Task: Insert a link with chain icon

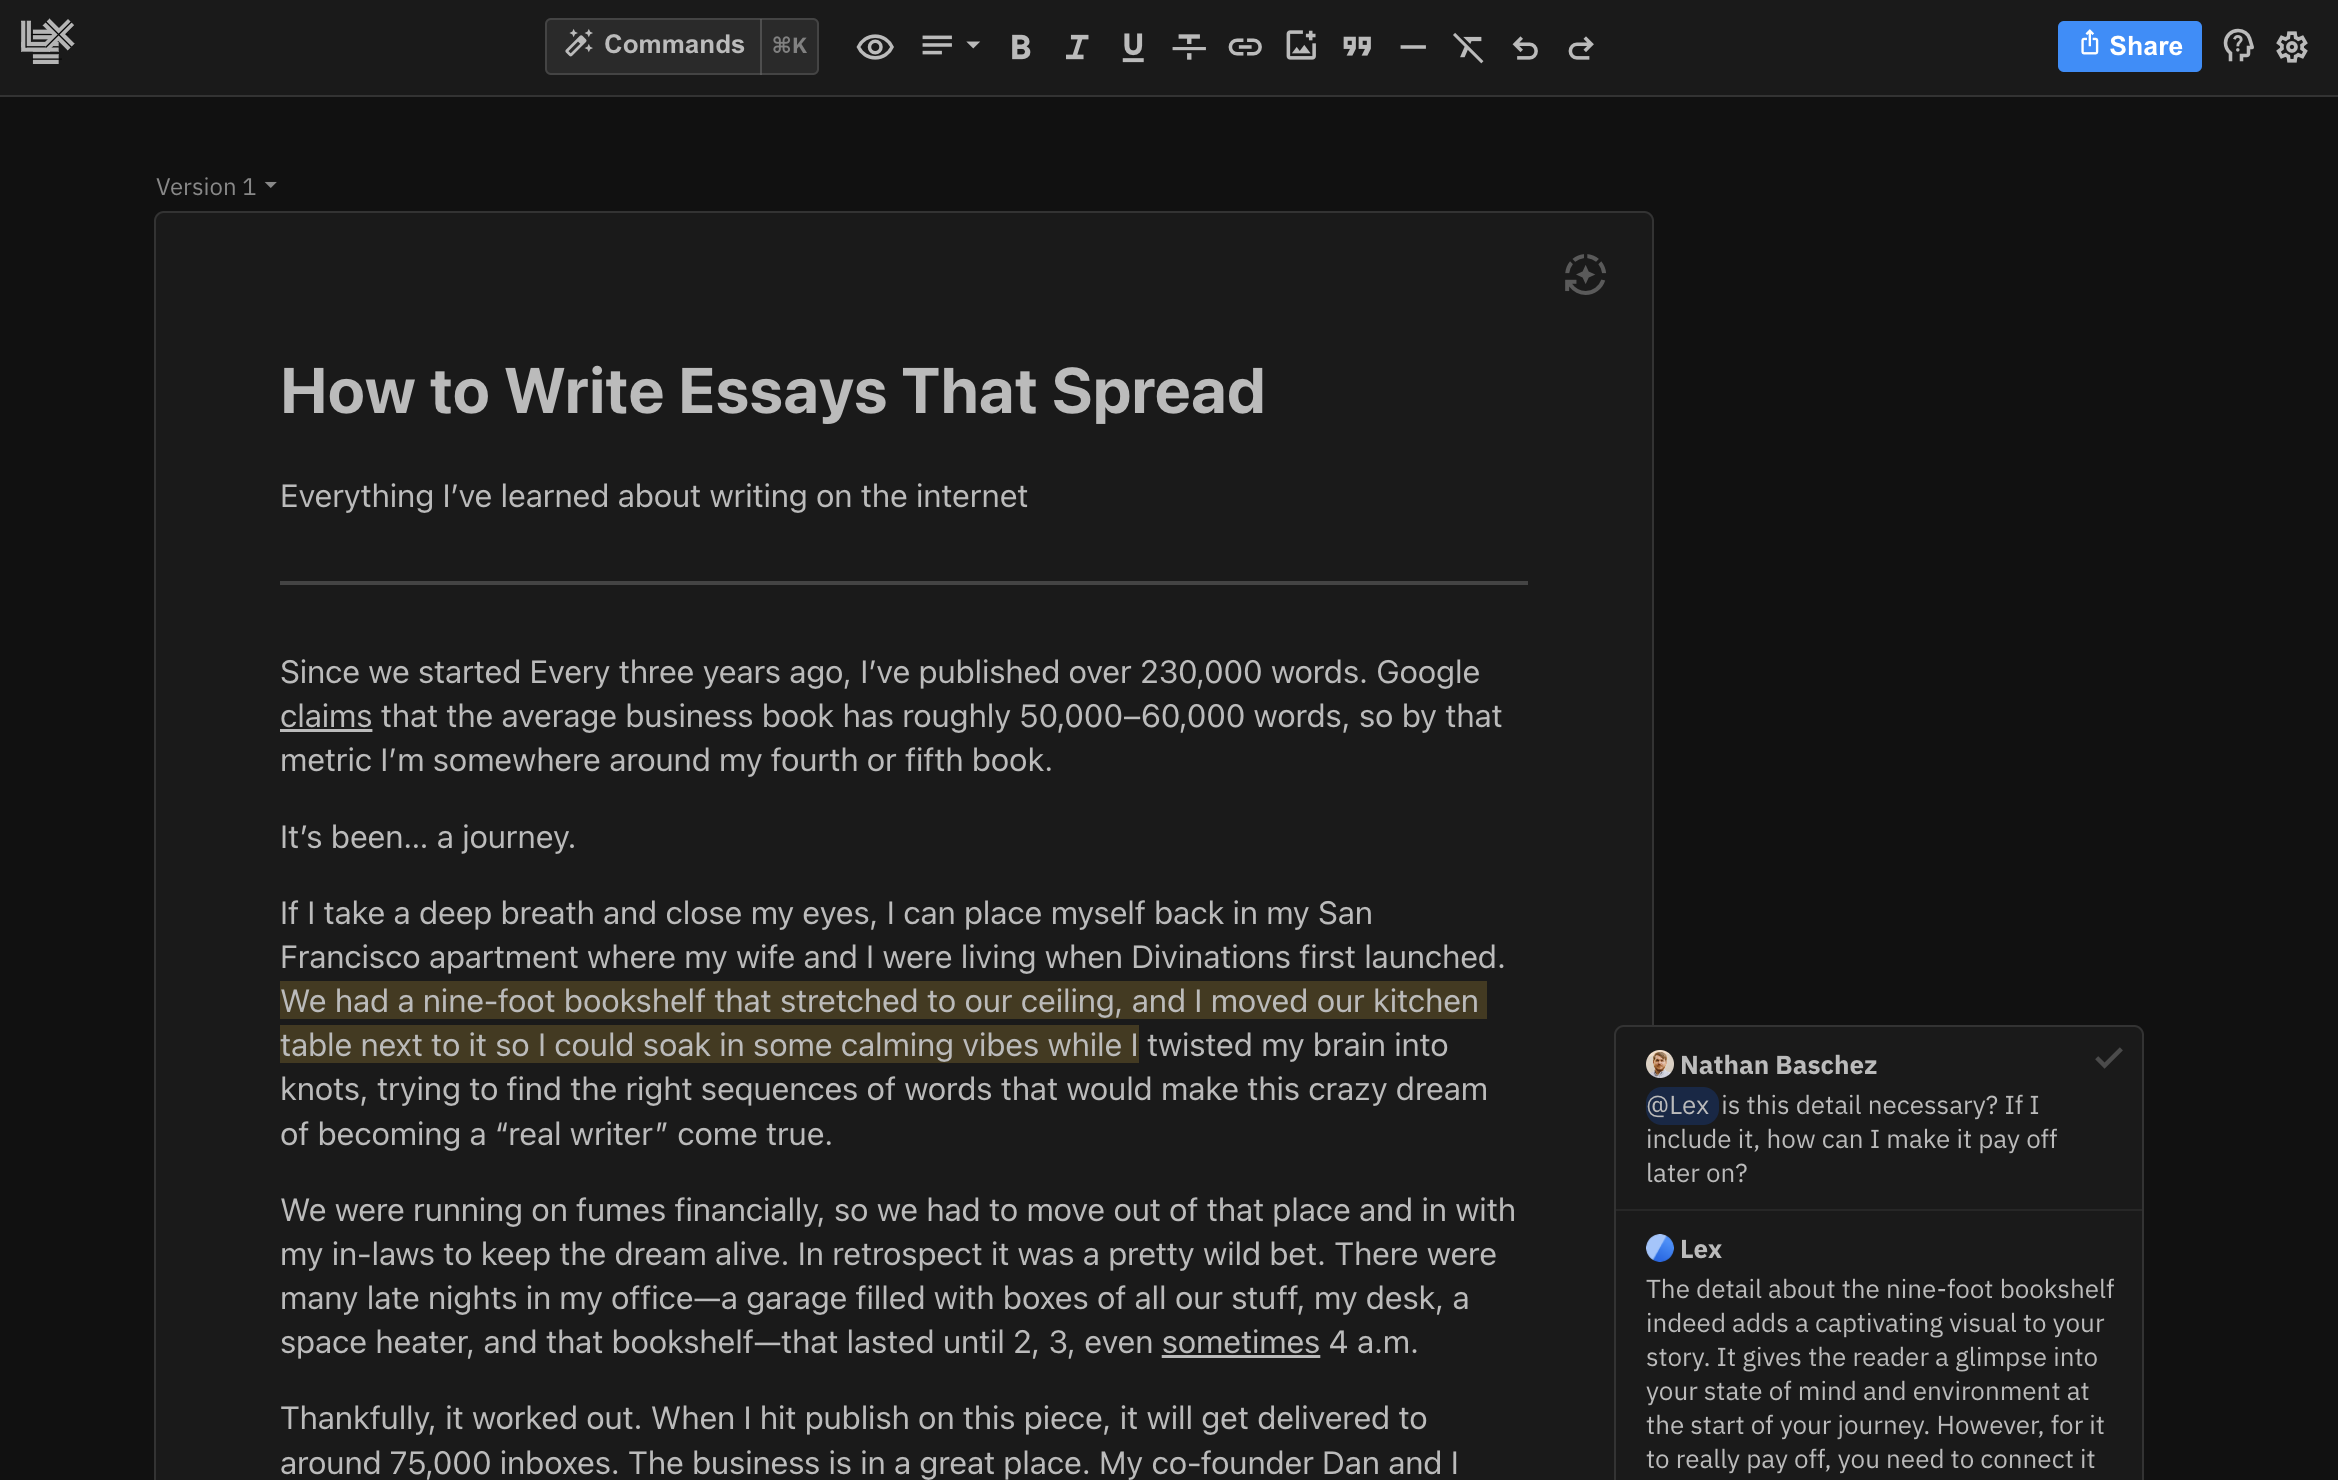Action: [1244, 47]
